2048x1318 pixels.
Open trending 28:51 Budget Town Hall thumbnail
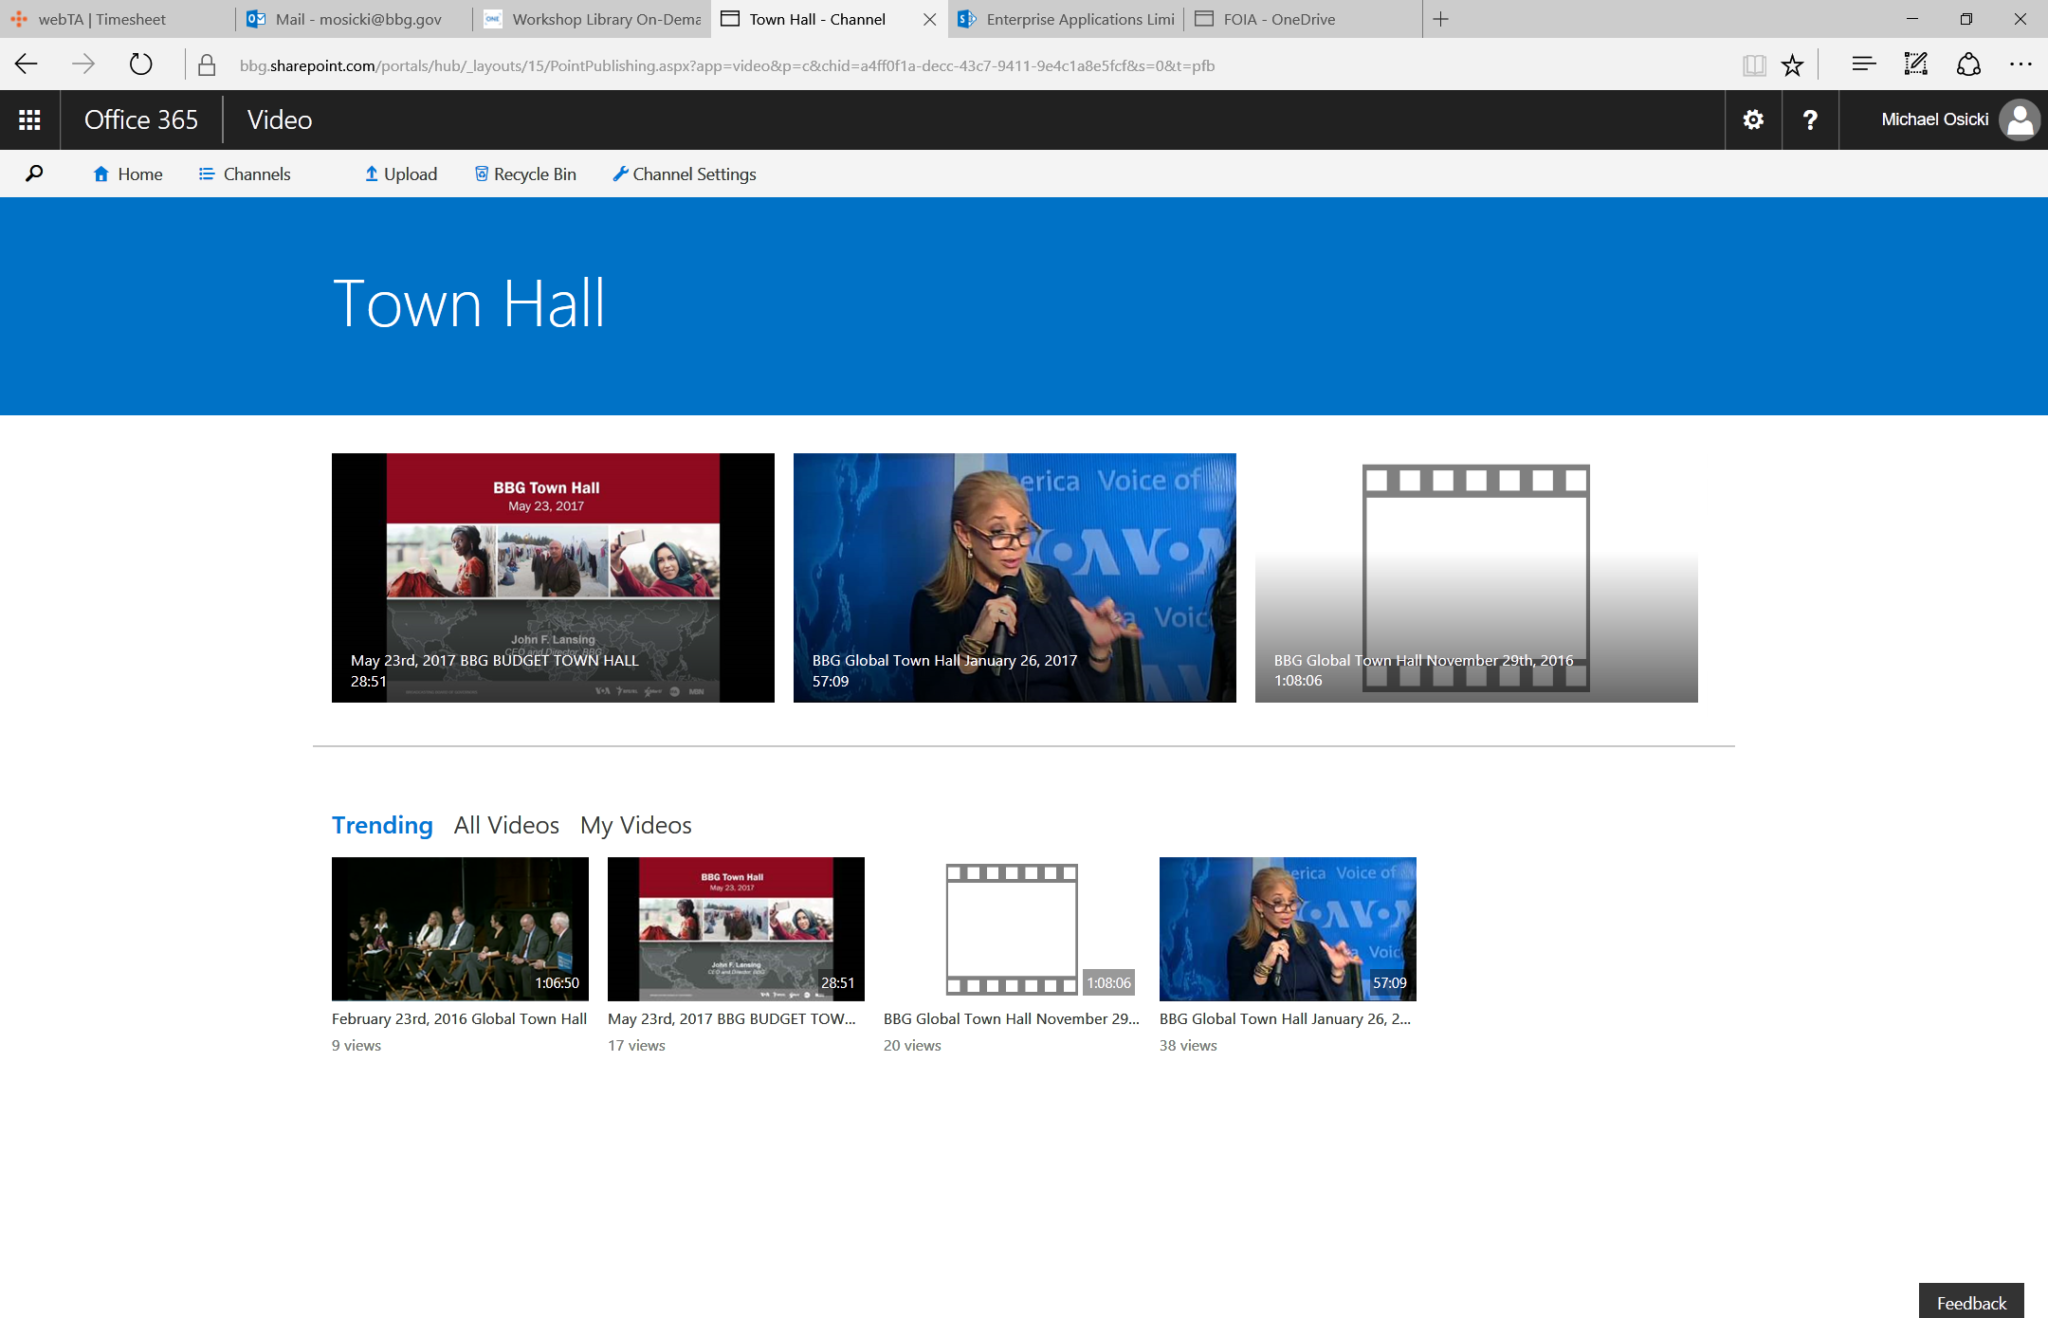coord(736,929)
